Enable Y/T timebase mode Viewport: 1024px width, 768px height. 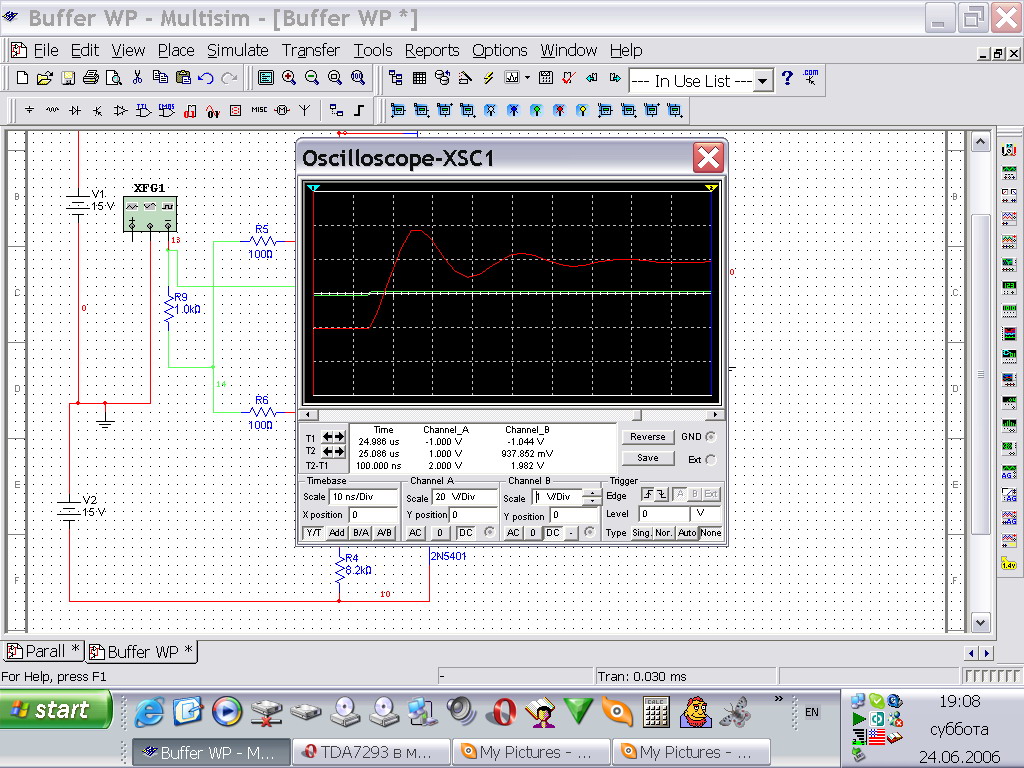tap(314, 533)
